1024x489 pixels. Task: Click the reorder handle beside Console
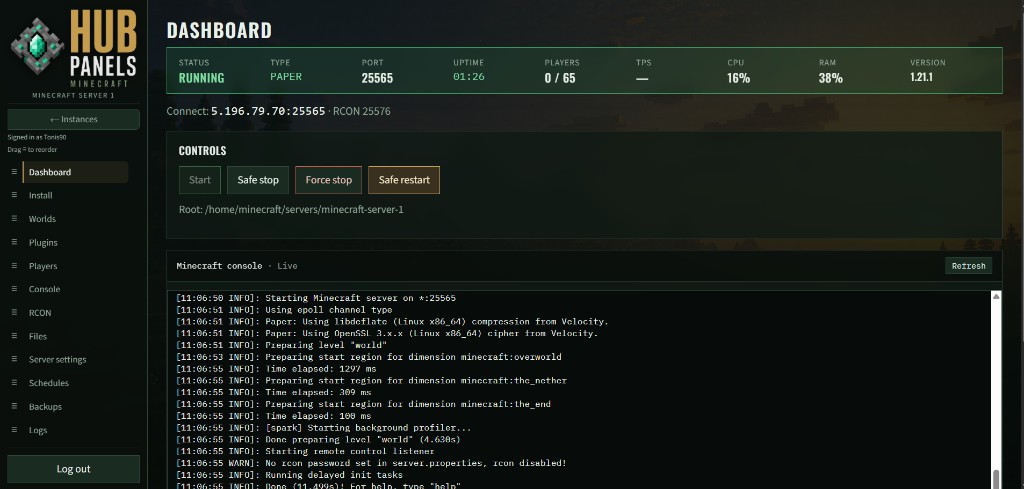14,289
